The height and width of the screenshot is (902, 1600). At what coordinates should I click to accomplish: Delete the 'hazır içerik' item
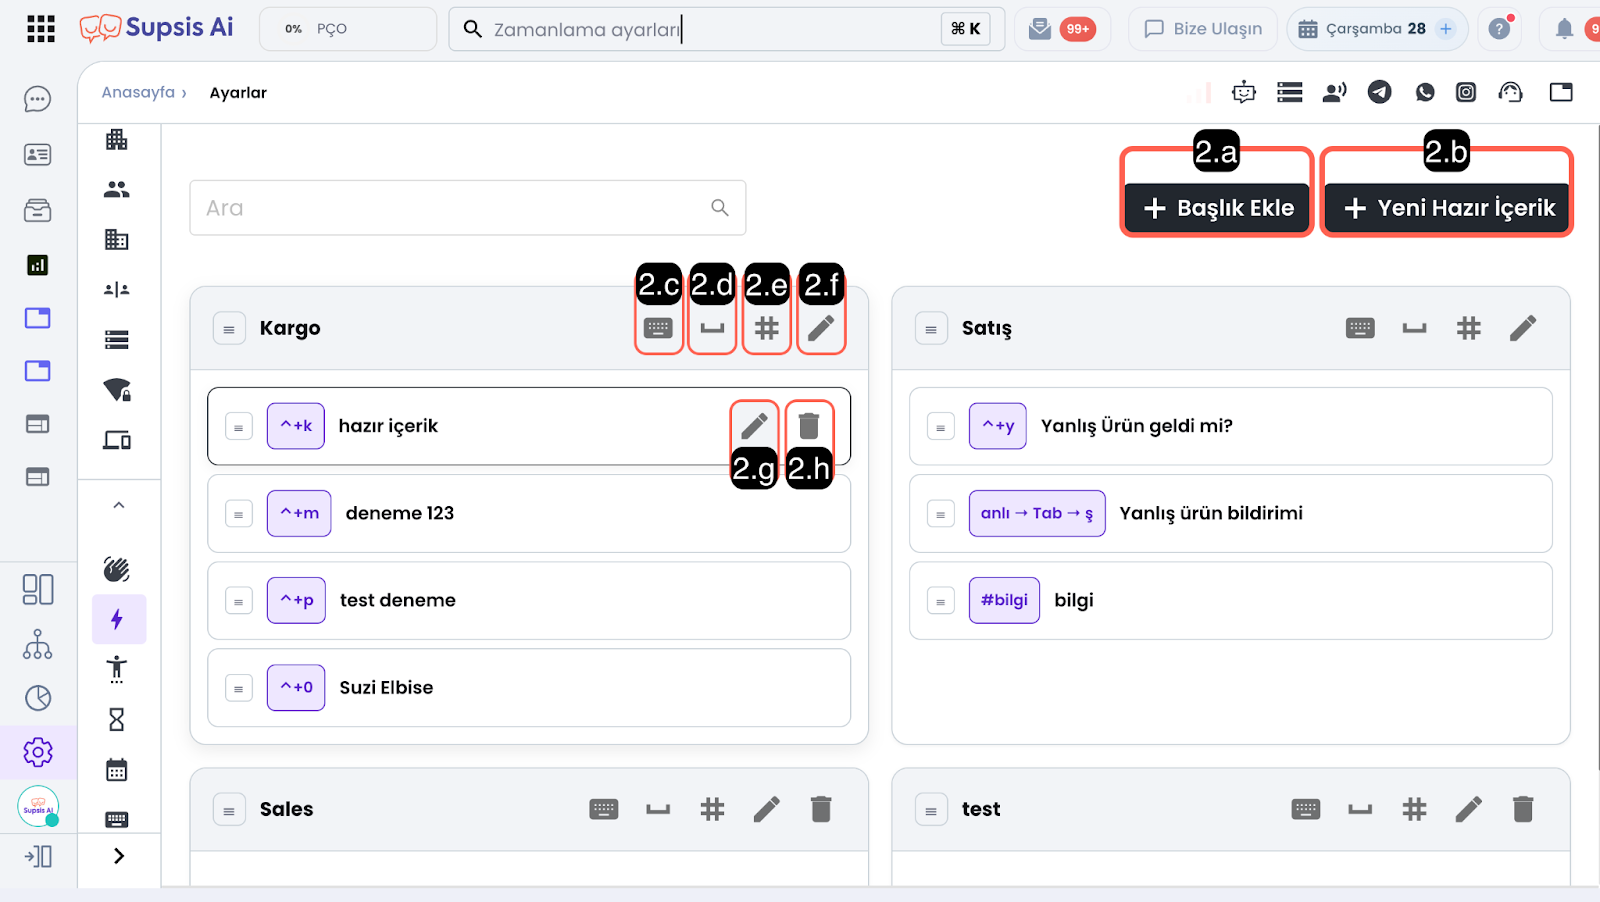[x=809, y=426]
